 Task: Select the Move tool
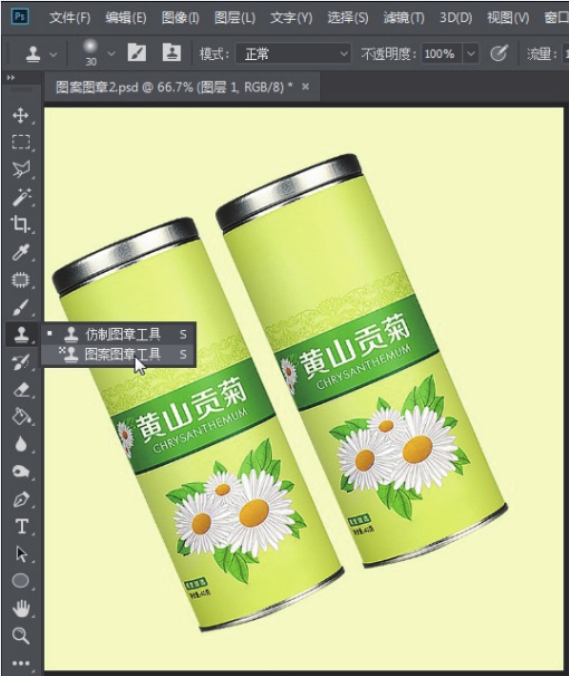click(20, 116)
